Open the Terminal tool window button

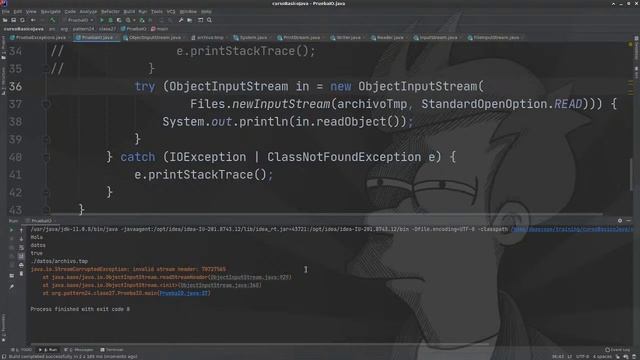pyautogui.click(x=112, y=350)
